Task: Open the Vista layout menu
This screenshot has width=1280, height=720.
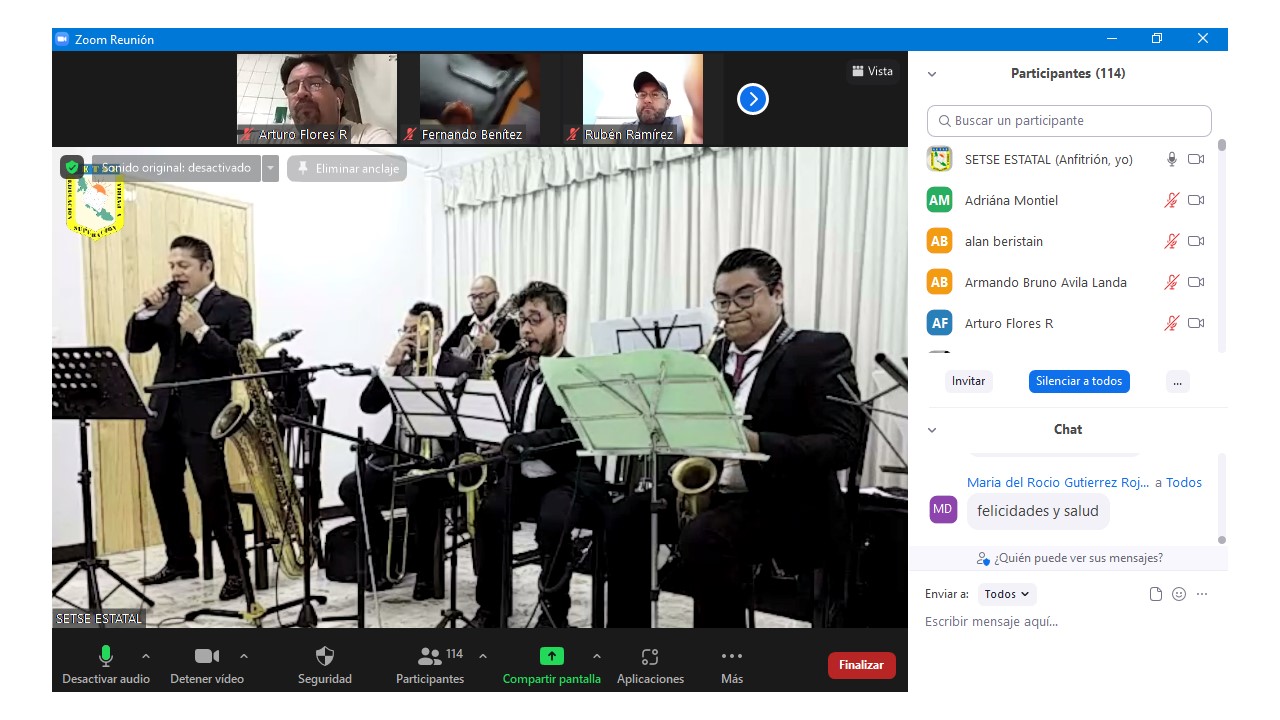Action: [872, 71]
